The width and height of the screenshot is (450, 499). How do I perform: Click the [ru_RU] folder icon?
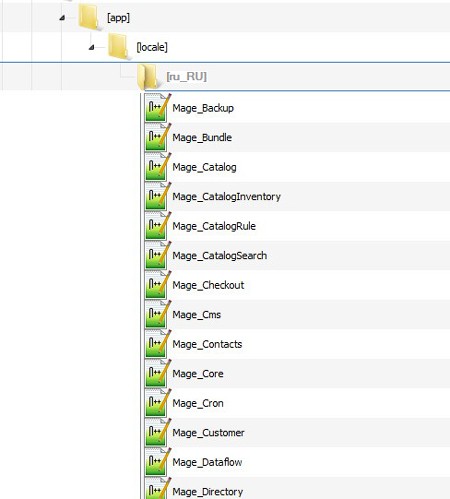point(147,77)
